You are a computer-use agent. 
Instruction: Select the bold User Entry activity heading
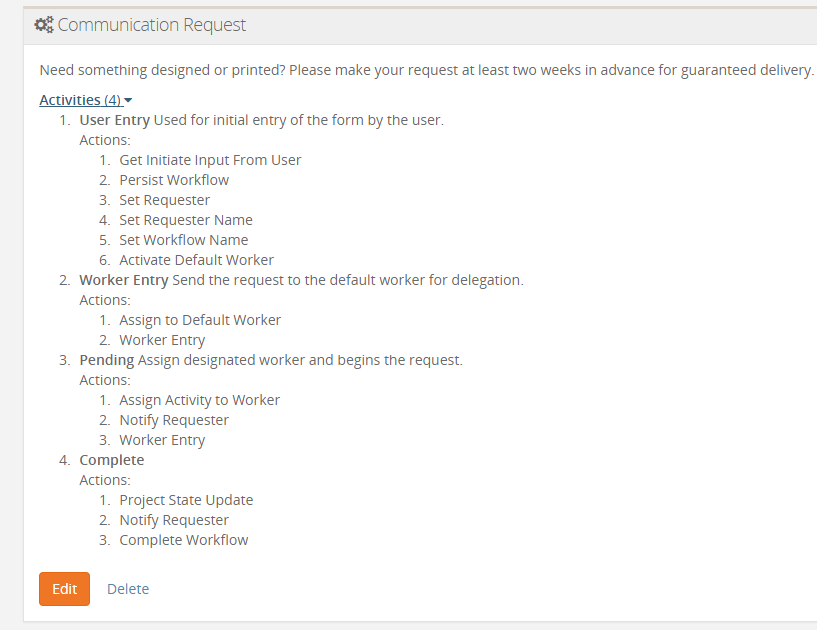pos(114,120)
